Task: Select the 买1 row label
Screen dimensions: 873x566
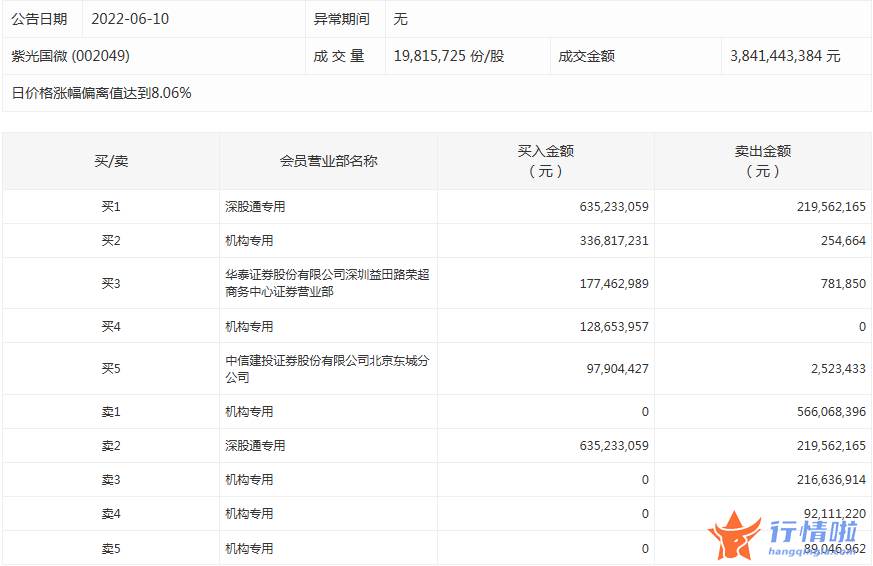Action: [x=111, y=206]
